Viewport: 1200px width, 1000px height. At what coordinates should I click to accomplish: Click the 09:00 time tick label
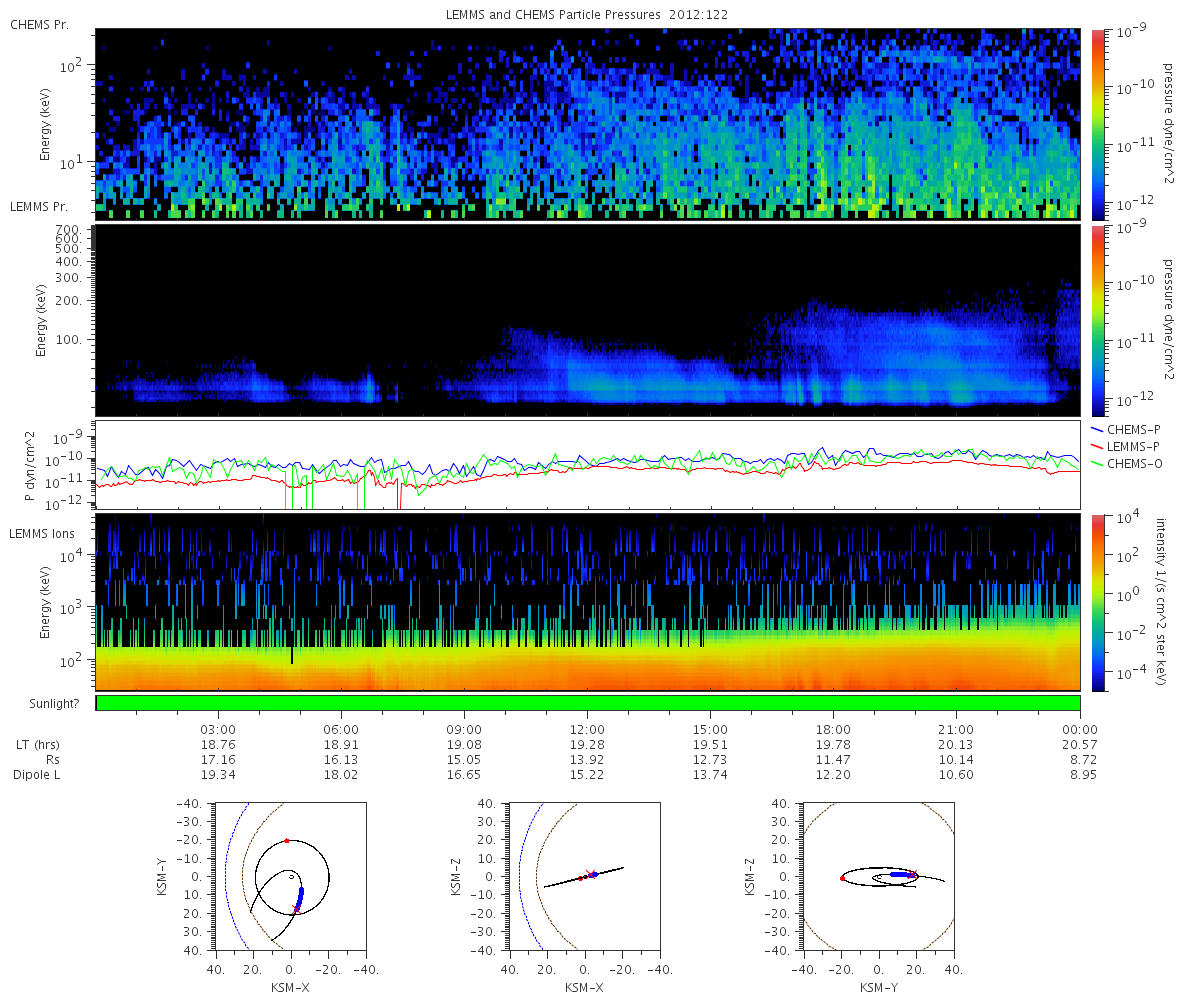pos(464,729)
